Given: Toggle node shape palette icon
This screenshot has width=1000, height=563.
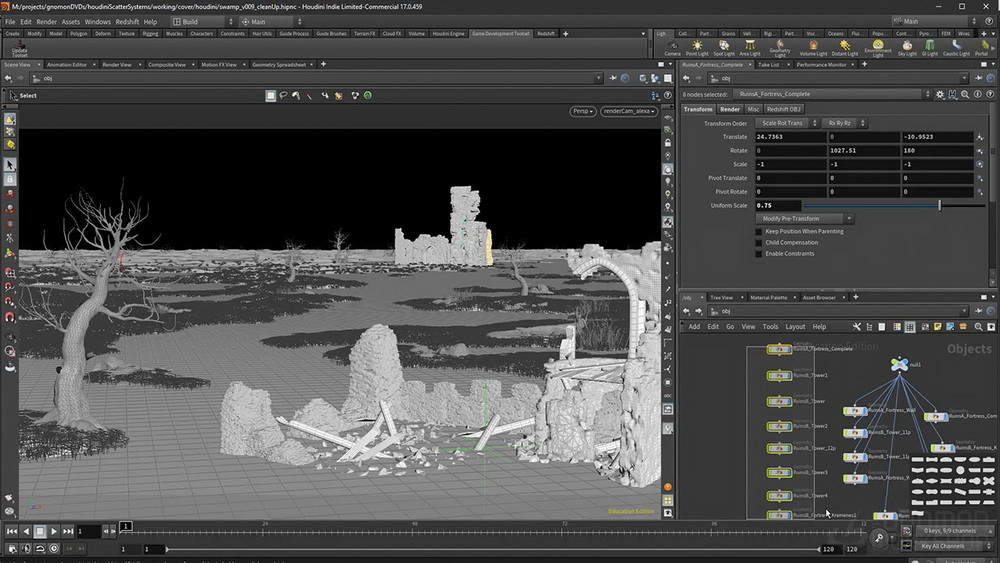Looking at the screenshot, I should click(x=909, y=326).
